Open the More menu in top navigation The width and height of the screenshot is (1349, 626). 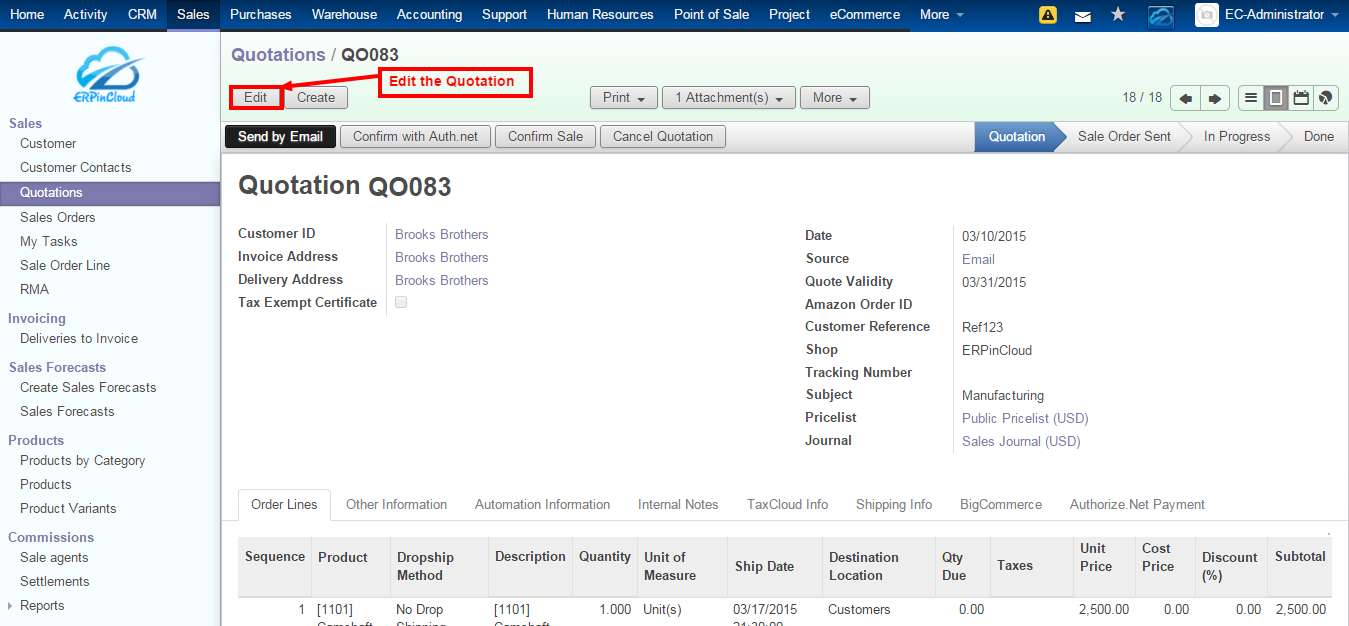[942, 15]
